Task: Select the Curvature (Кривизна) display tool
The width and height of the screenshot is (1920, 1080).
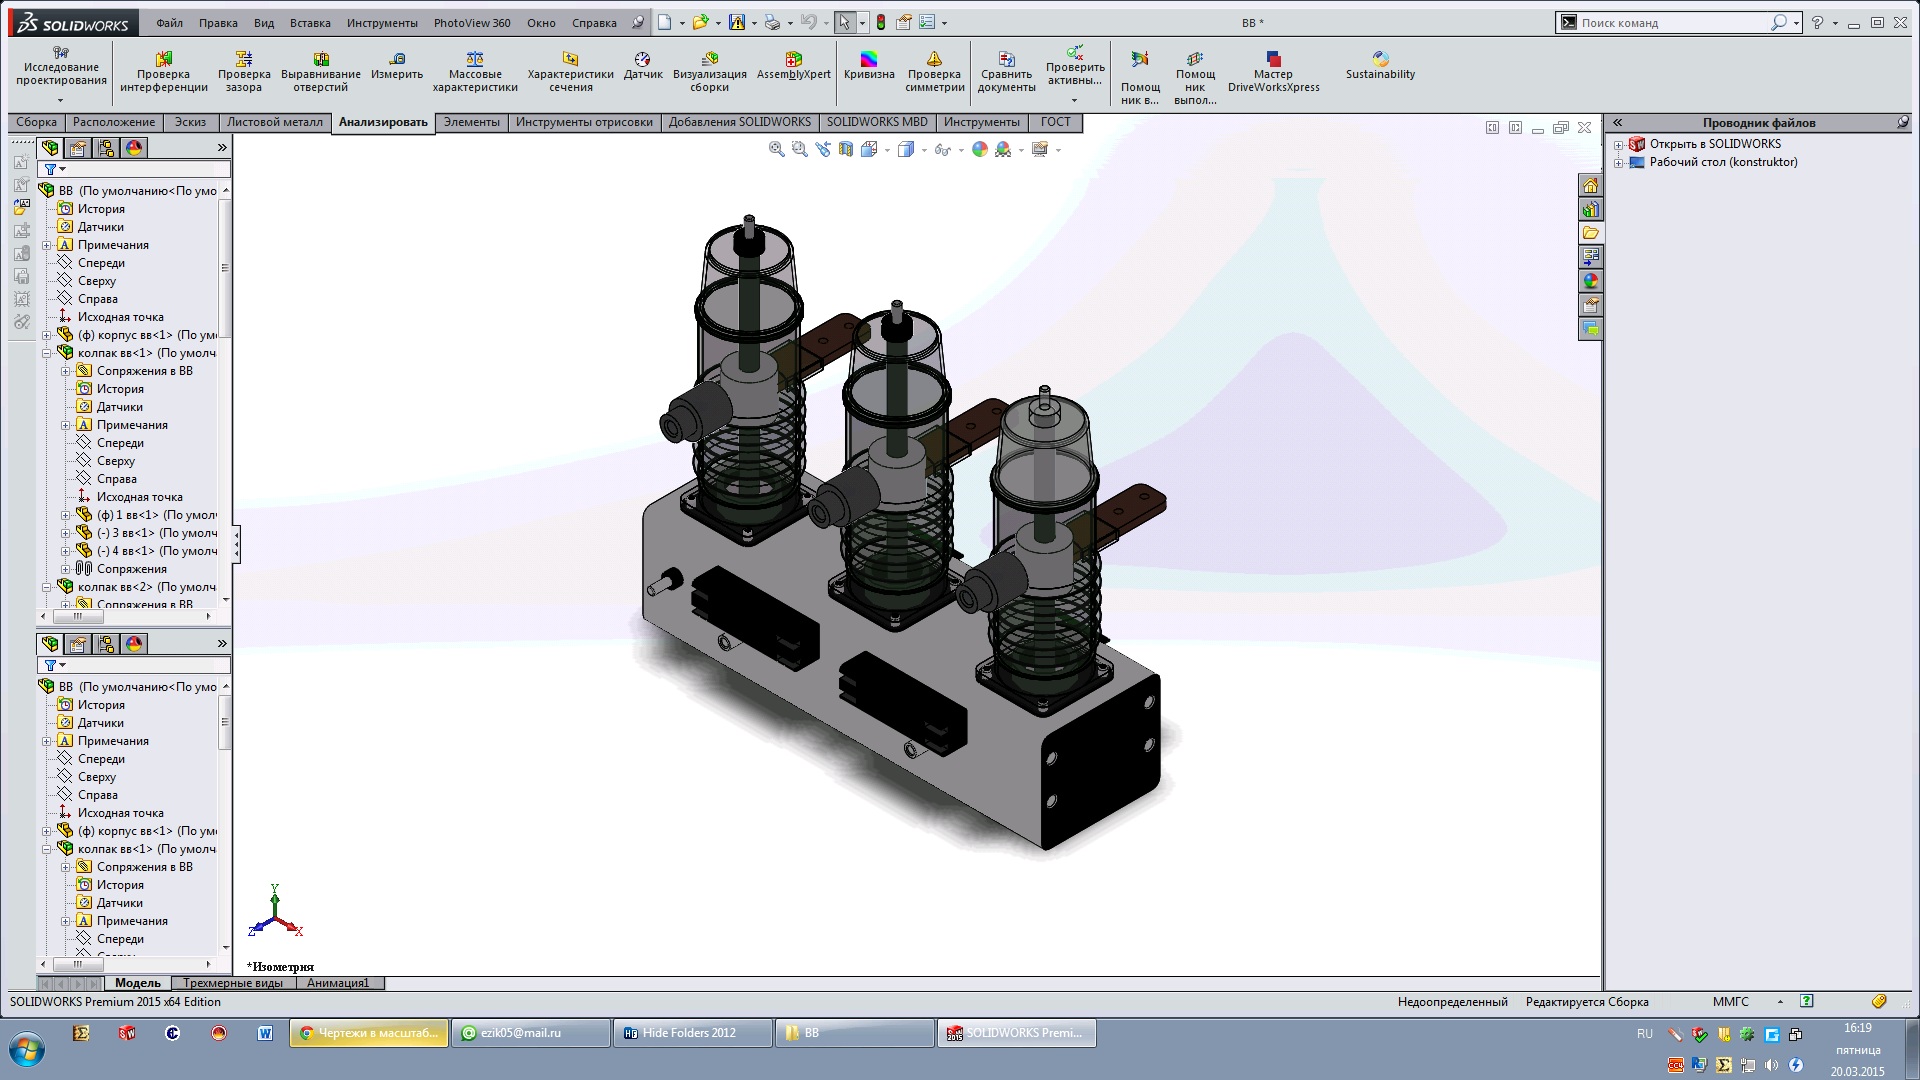Action: click(869, 66)
